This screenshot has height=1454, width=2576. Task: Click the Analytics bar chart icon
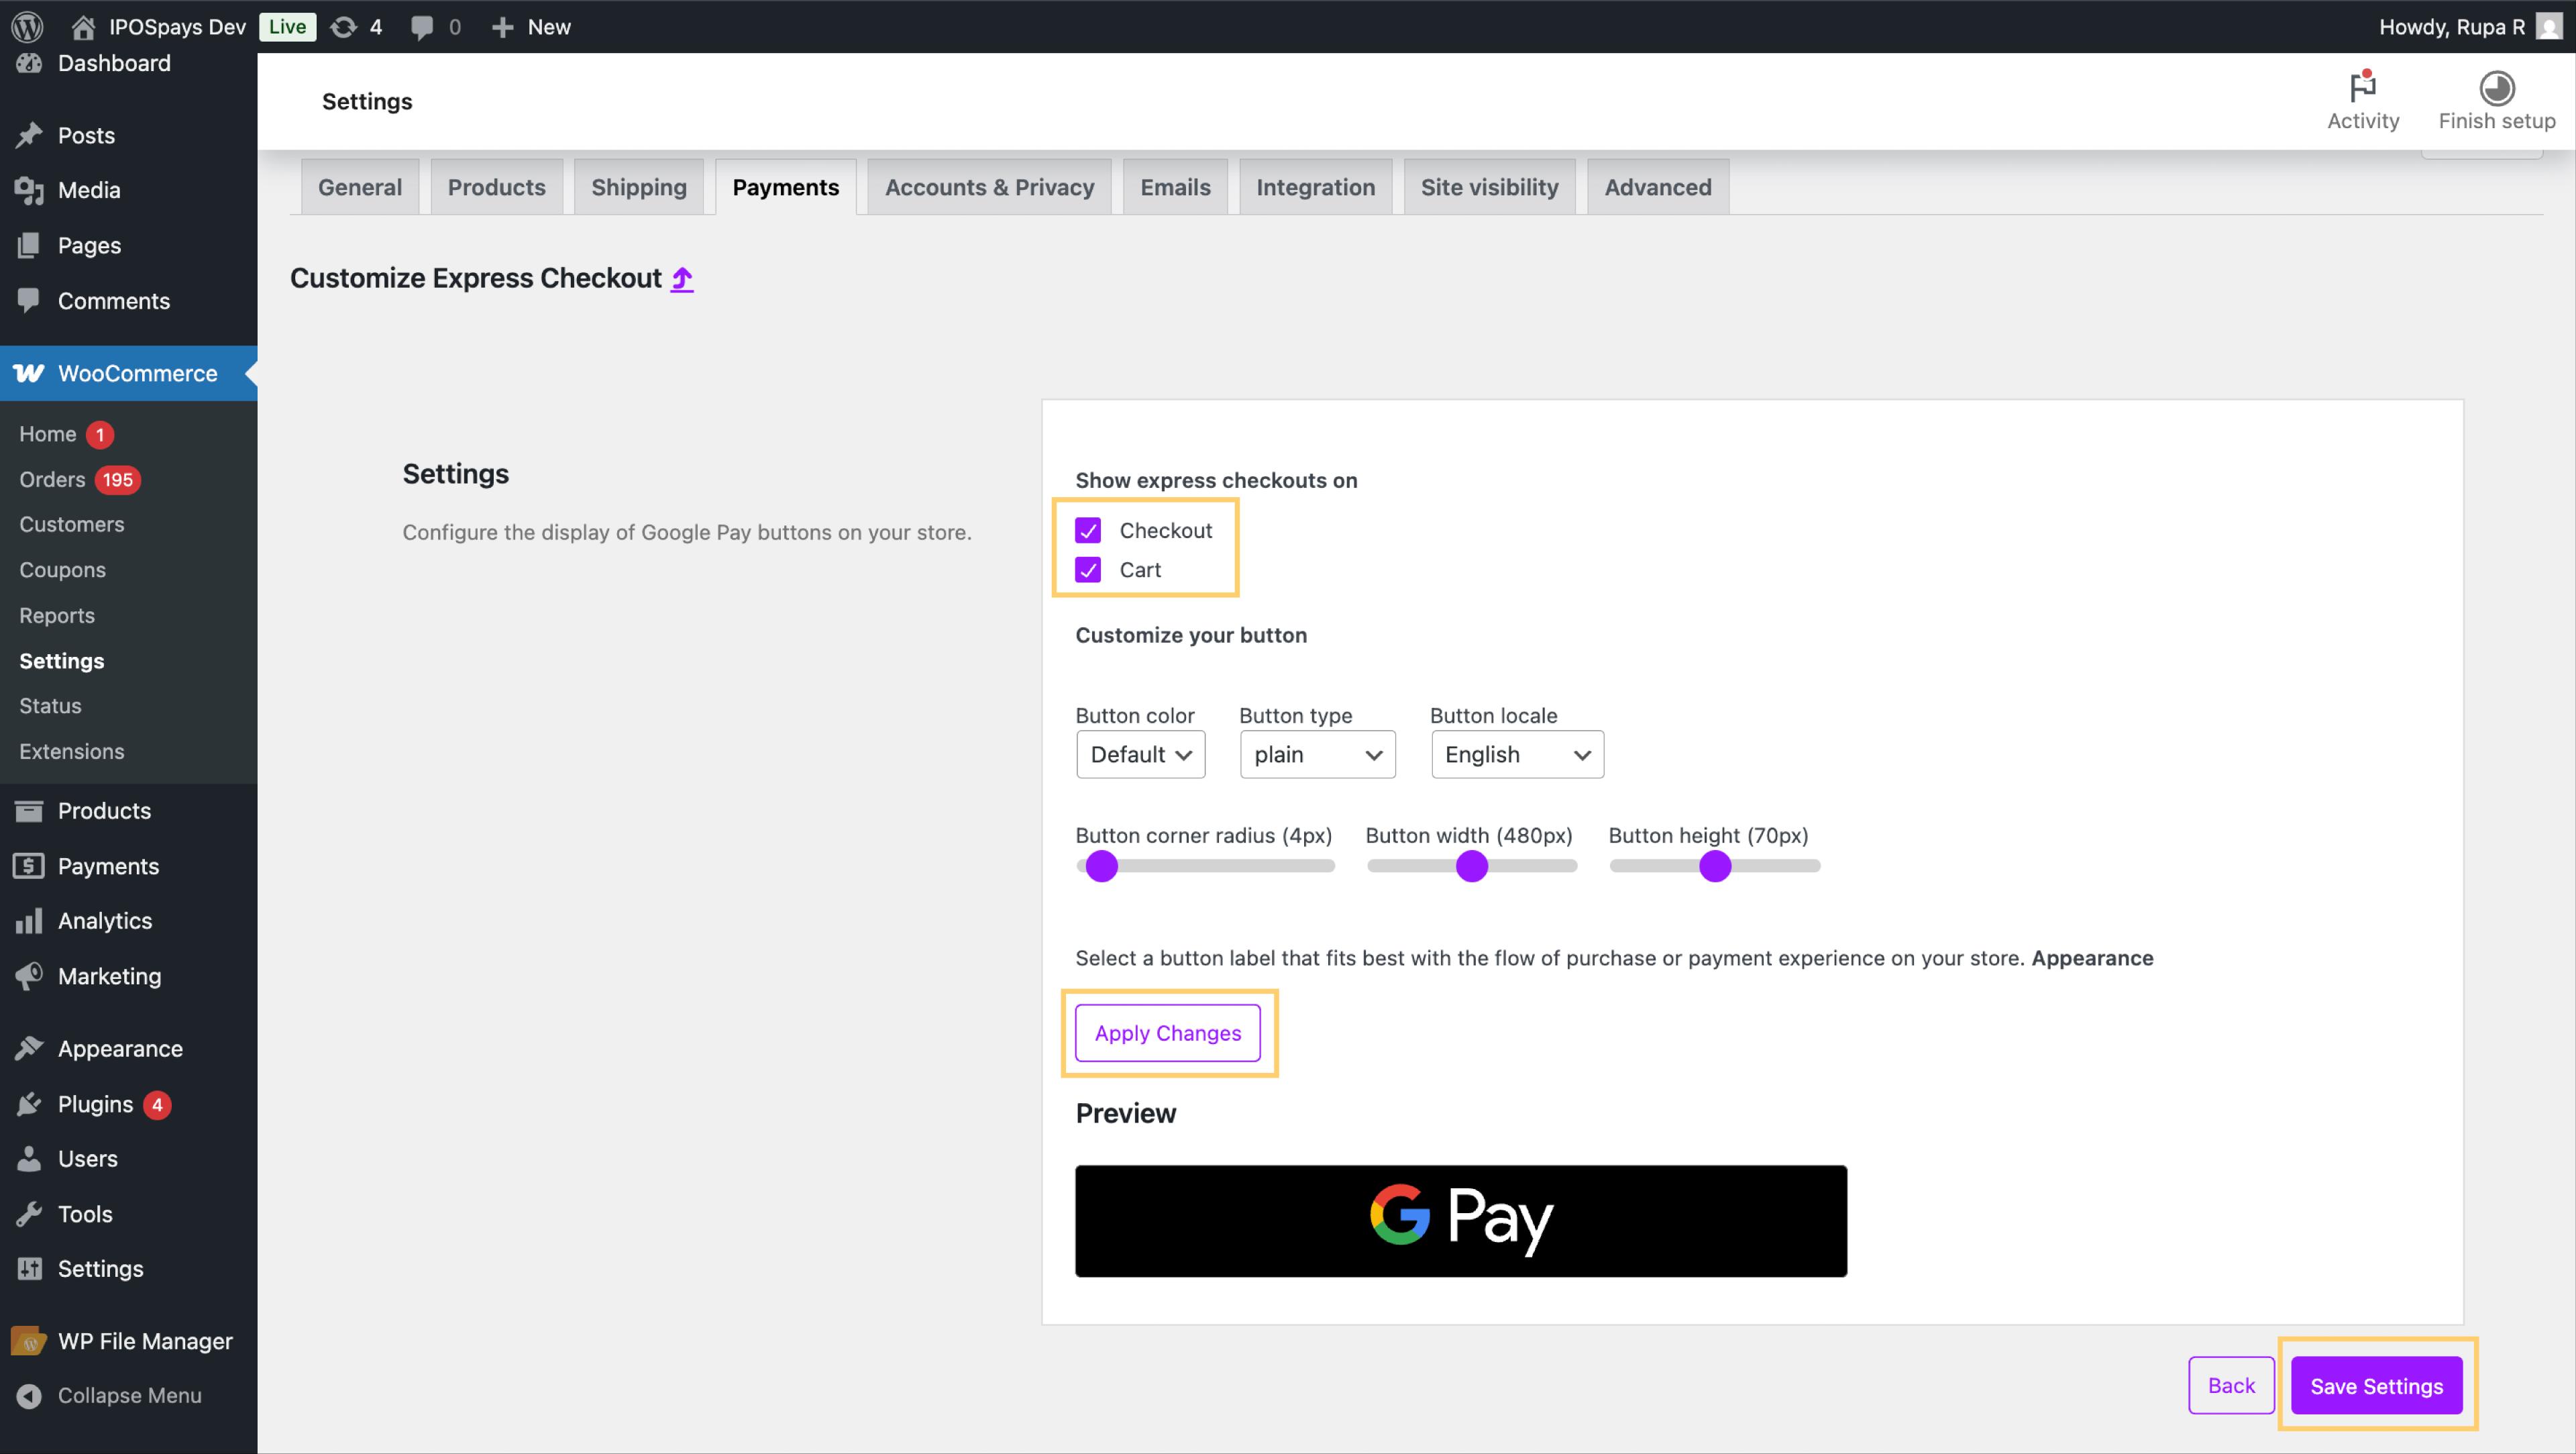click(29, 920)
